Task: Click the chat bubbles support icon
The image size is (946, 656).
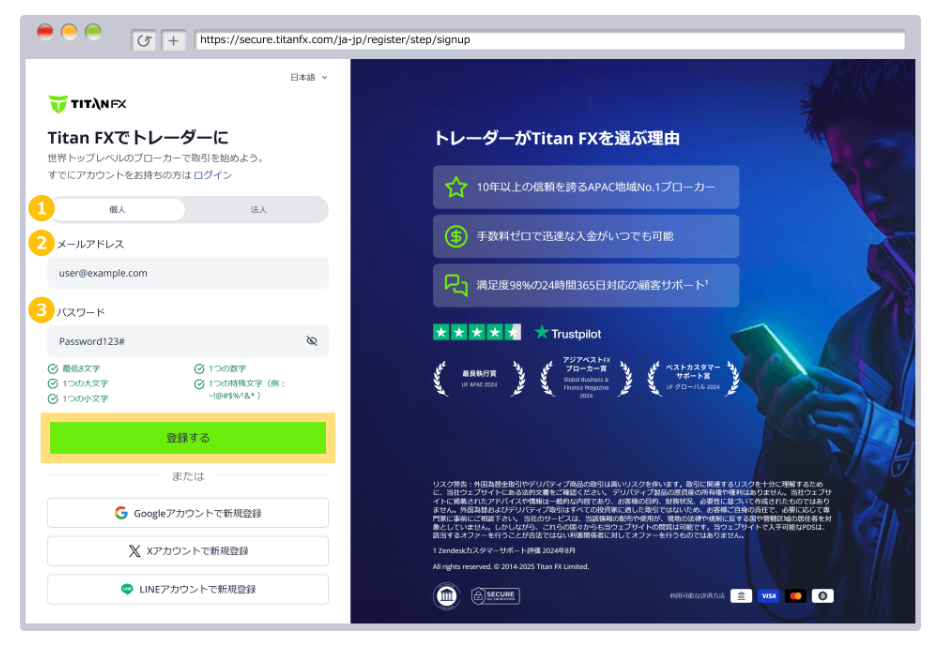Action: click(456, 285)
